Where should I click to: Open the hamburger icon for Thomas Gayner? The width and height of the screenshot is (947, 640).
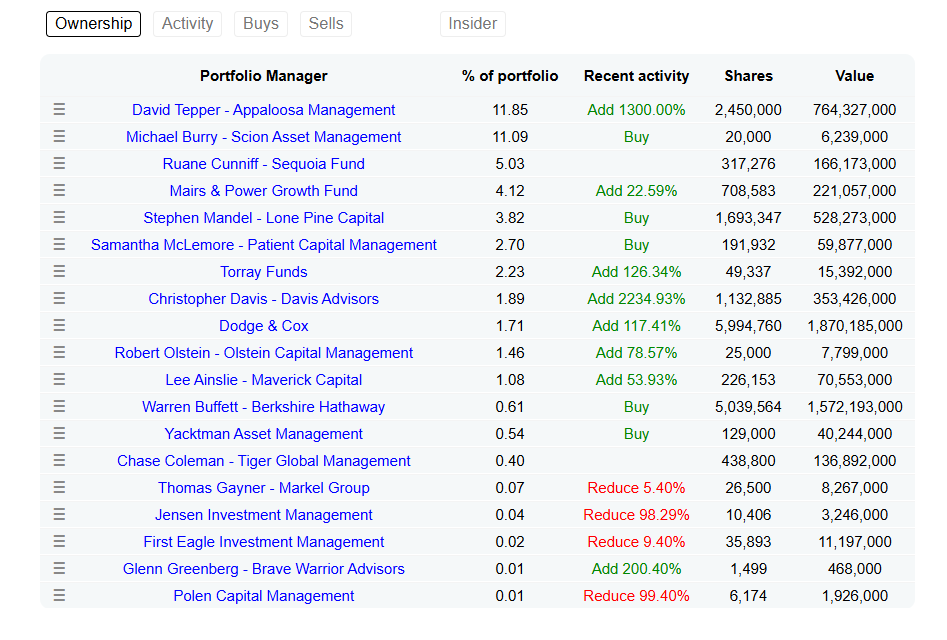[x=59, y=487]
